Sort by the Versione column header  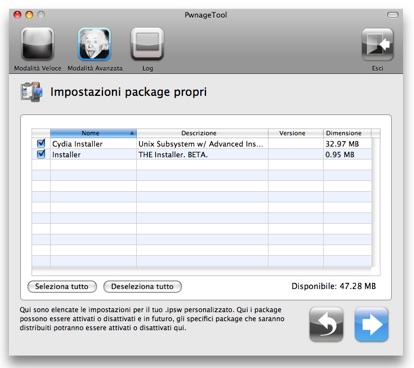[x=296, y=133]
